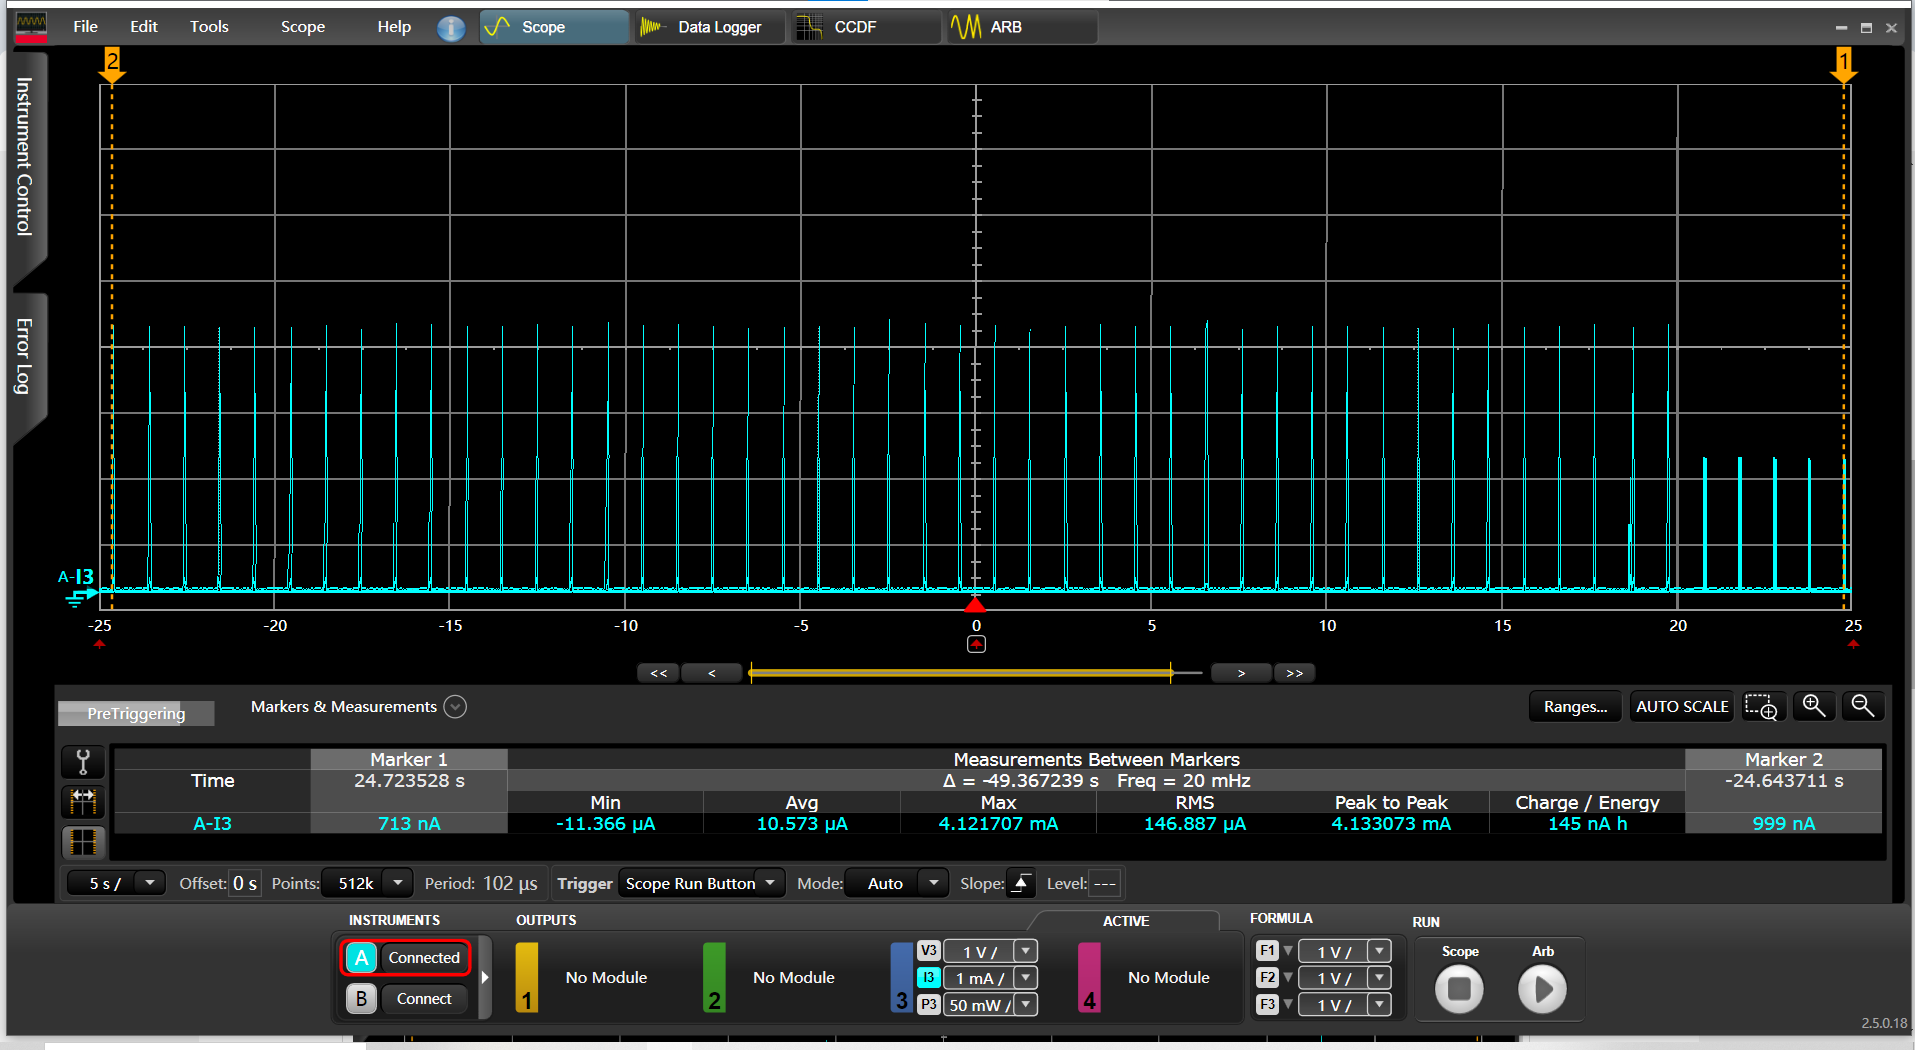Open the 5 s / time scale dropdown
This screenshot has height=1050, width=1915.
[115, 883]
